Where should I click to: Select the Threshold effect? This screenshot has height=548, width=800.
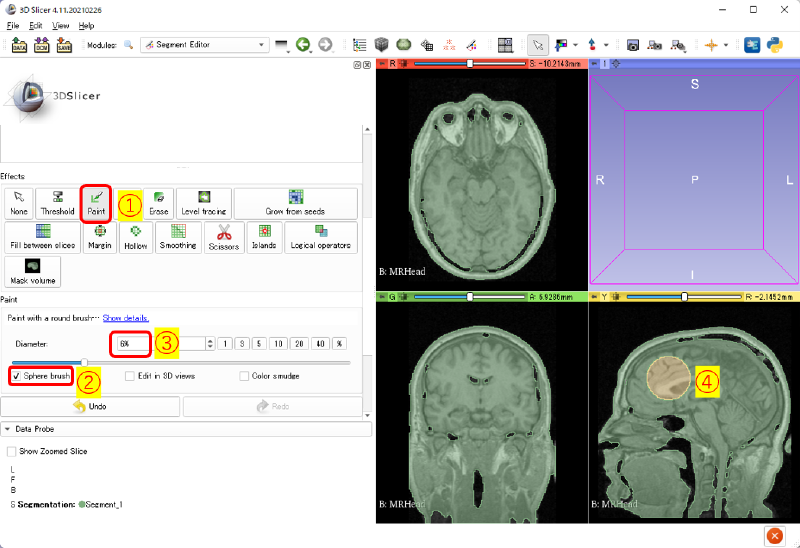(x=57, y=203)
